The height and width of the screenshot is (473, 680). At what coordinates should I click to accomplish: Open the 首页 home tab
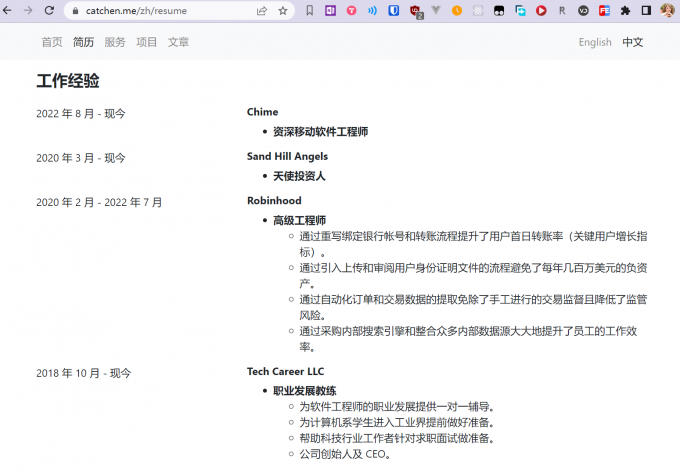(x=52, y=42)
